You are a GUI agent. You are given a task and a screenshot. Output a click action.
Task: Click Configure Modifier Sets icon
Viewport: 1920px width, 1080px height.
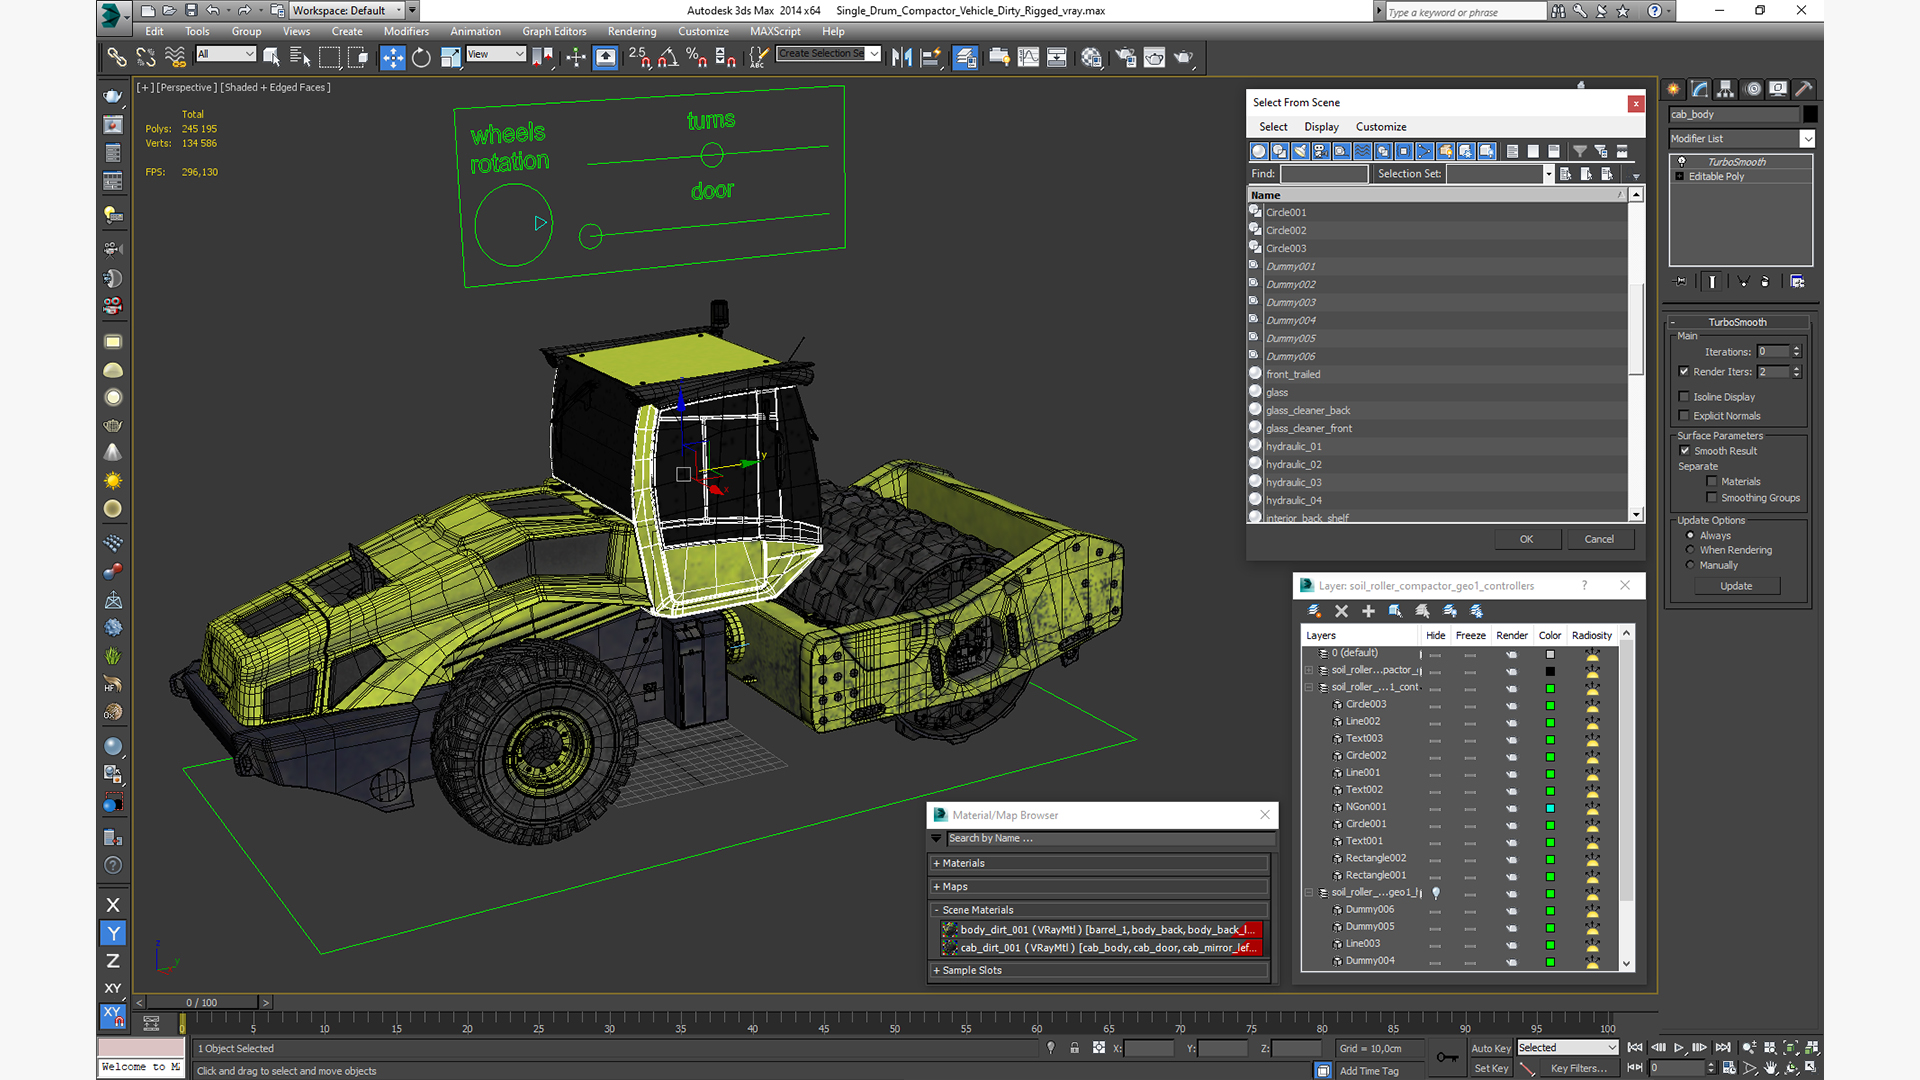pyautogui.click(x=1797, y=282)
